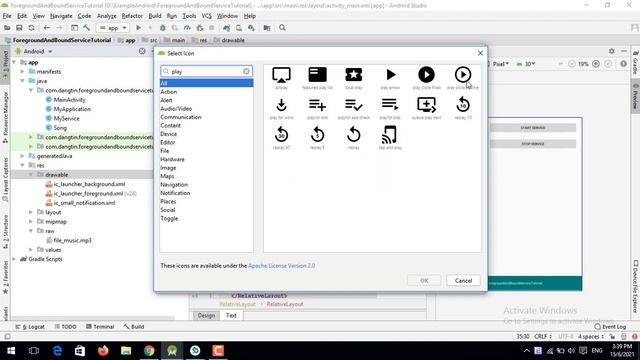640x360 pixels.
Task: Click the Save All toolbar icon
Action: click(19, 28)
